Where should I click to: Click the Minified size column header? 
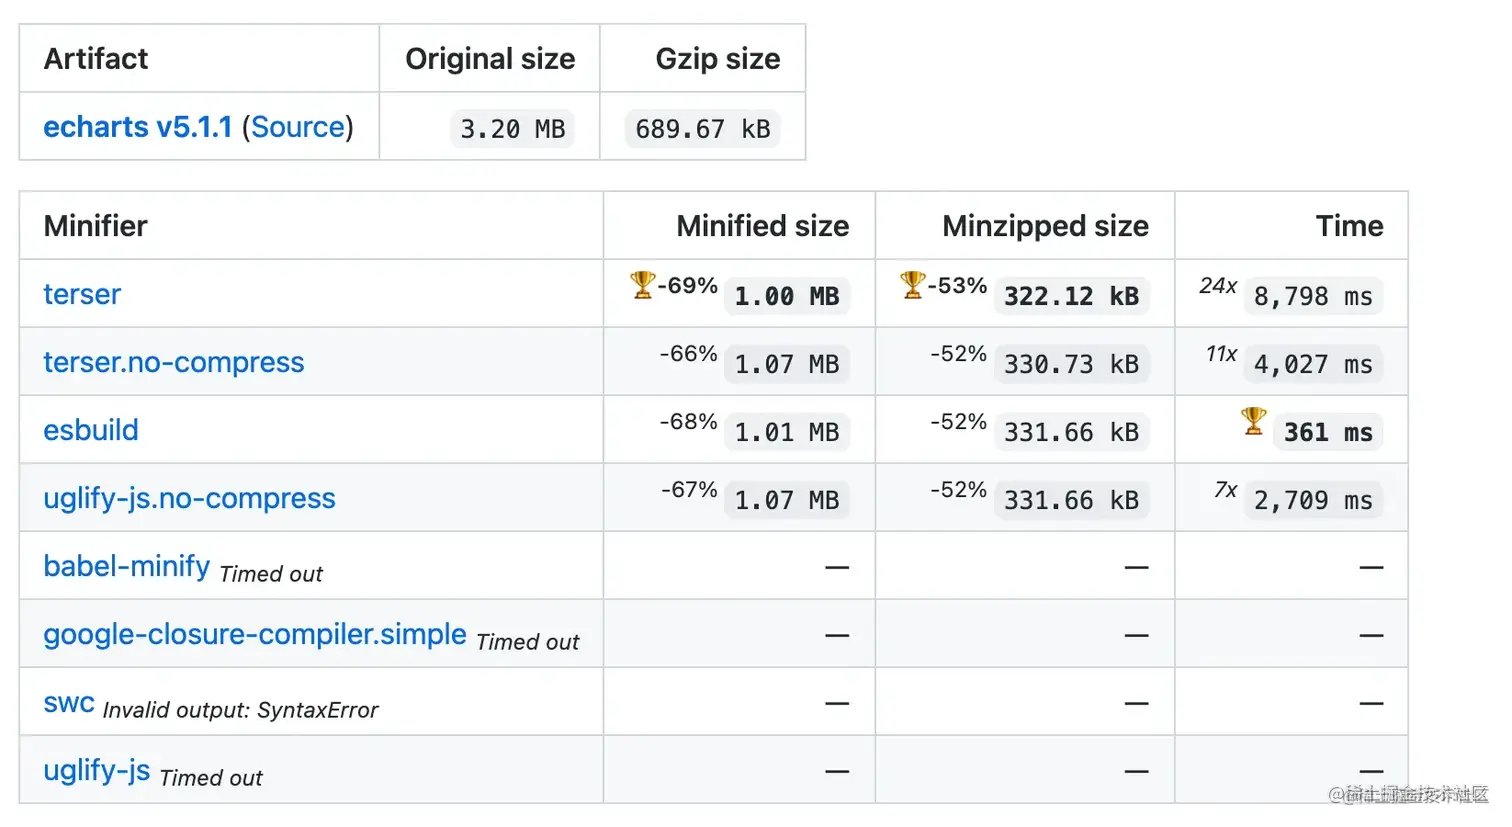[762, 226]
